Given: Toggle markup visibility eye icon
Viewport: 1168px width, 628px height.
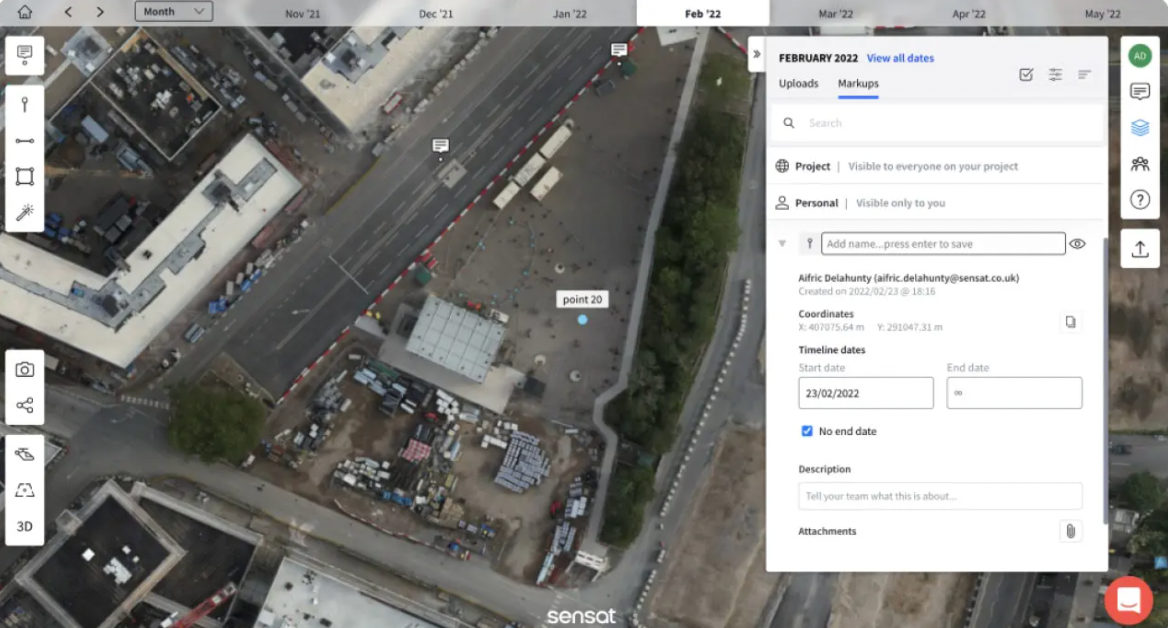Looking at the screenshot, I should coord(1077,244).
